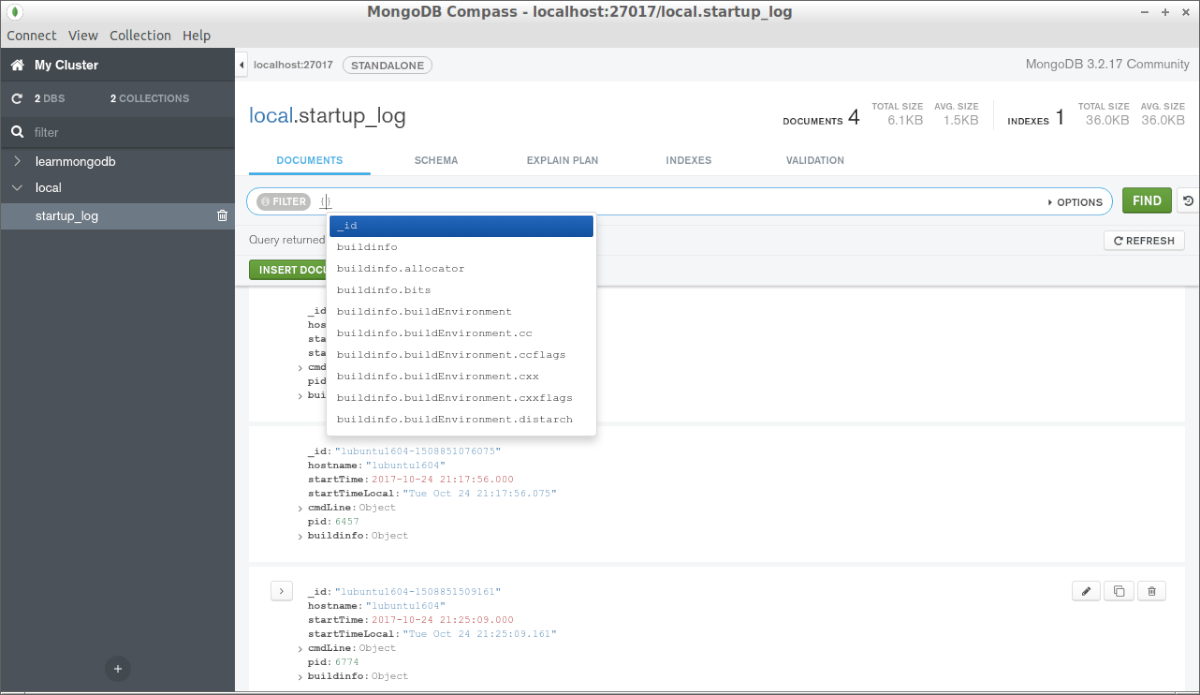The width and height of the screenshot is (1200, 695).
Task: Delete the document with the trash icon
Action: pyautogui.click(x=1151, y=591)
